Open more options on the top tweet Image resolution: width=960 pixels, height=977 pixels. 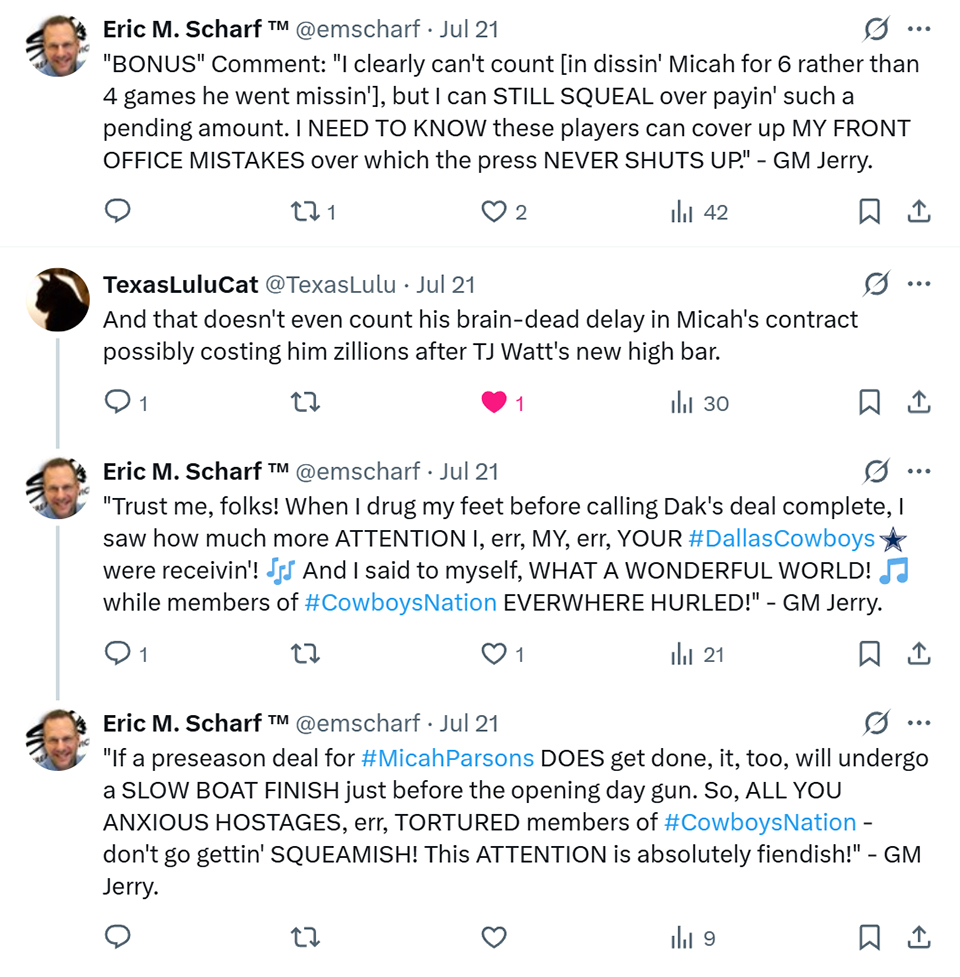tap(918, 30)
